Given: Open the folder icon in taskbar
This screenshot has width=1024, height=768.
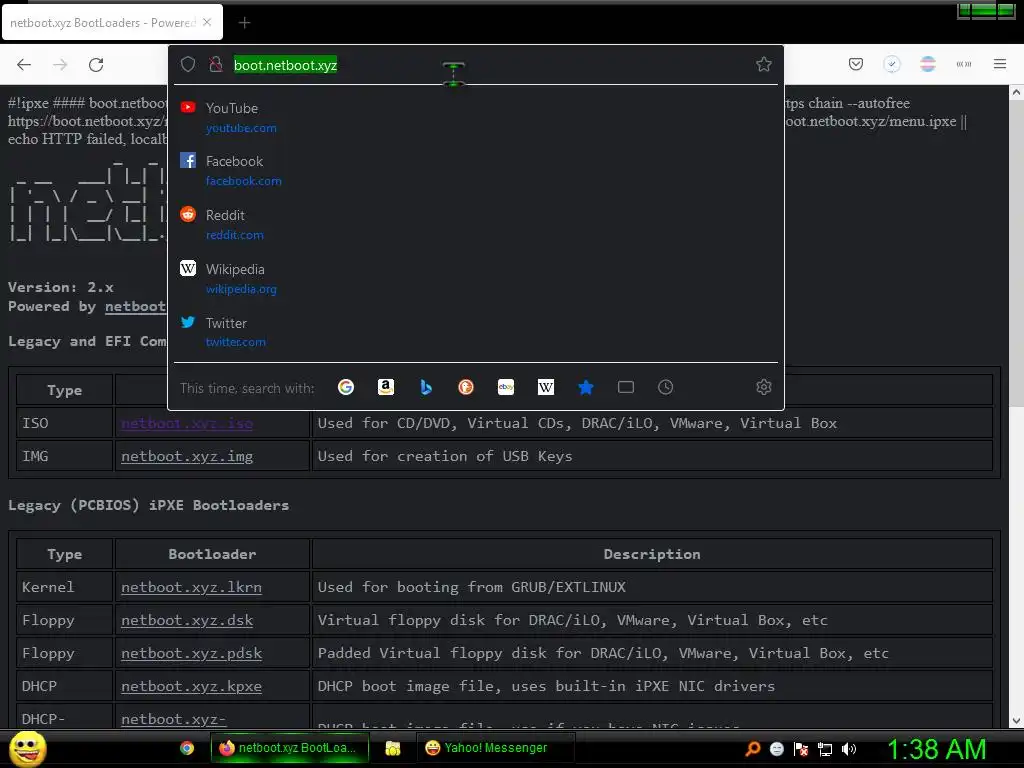Looking at the screenshot, I should point(392,748).
